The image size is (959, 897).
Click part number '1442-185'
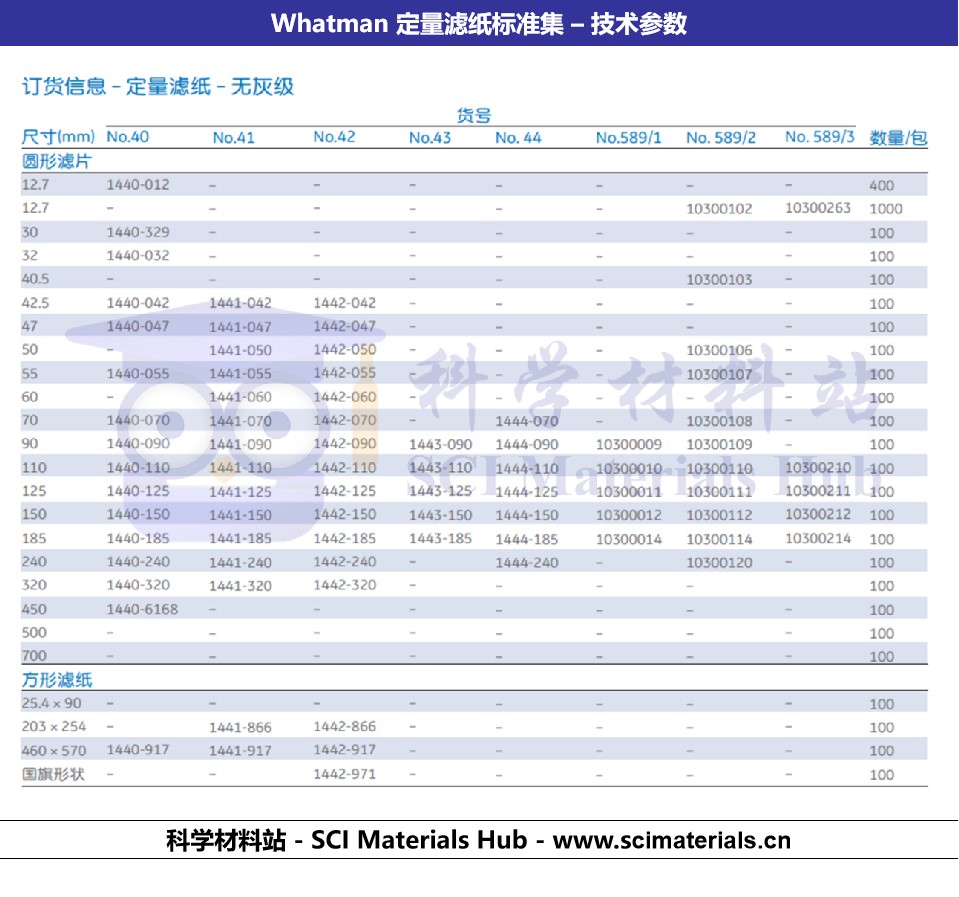click(345, 539)
